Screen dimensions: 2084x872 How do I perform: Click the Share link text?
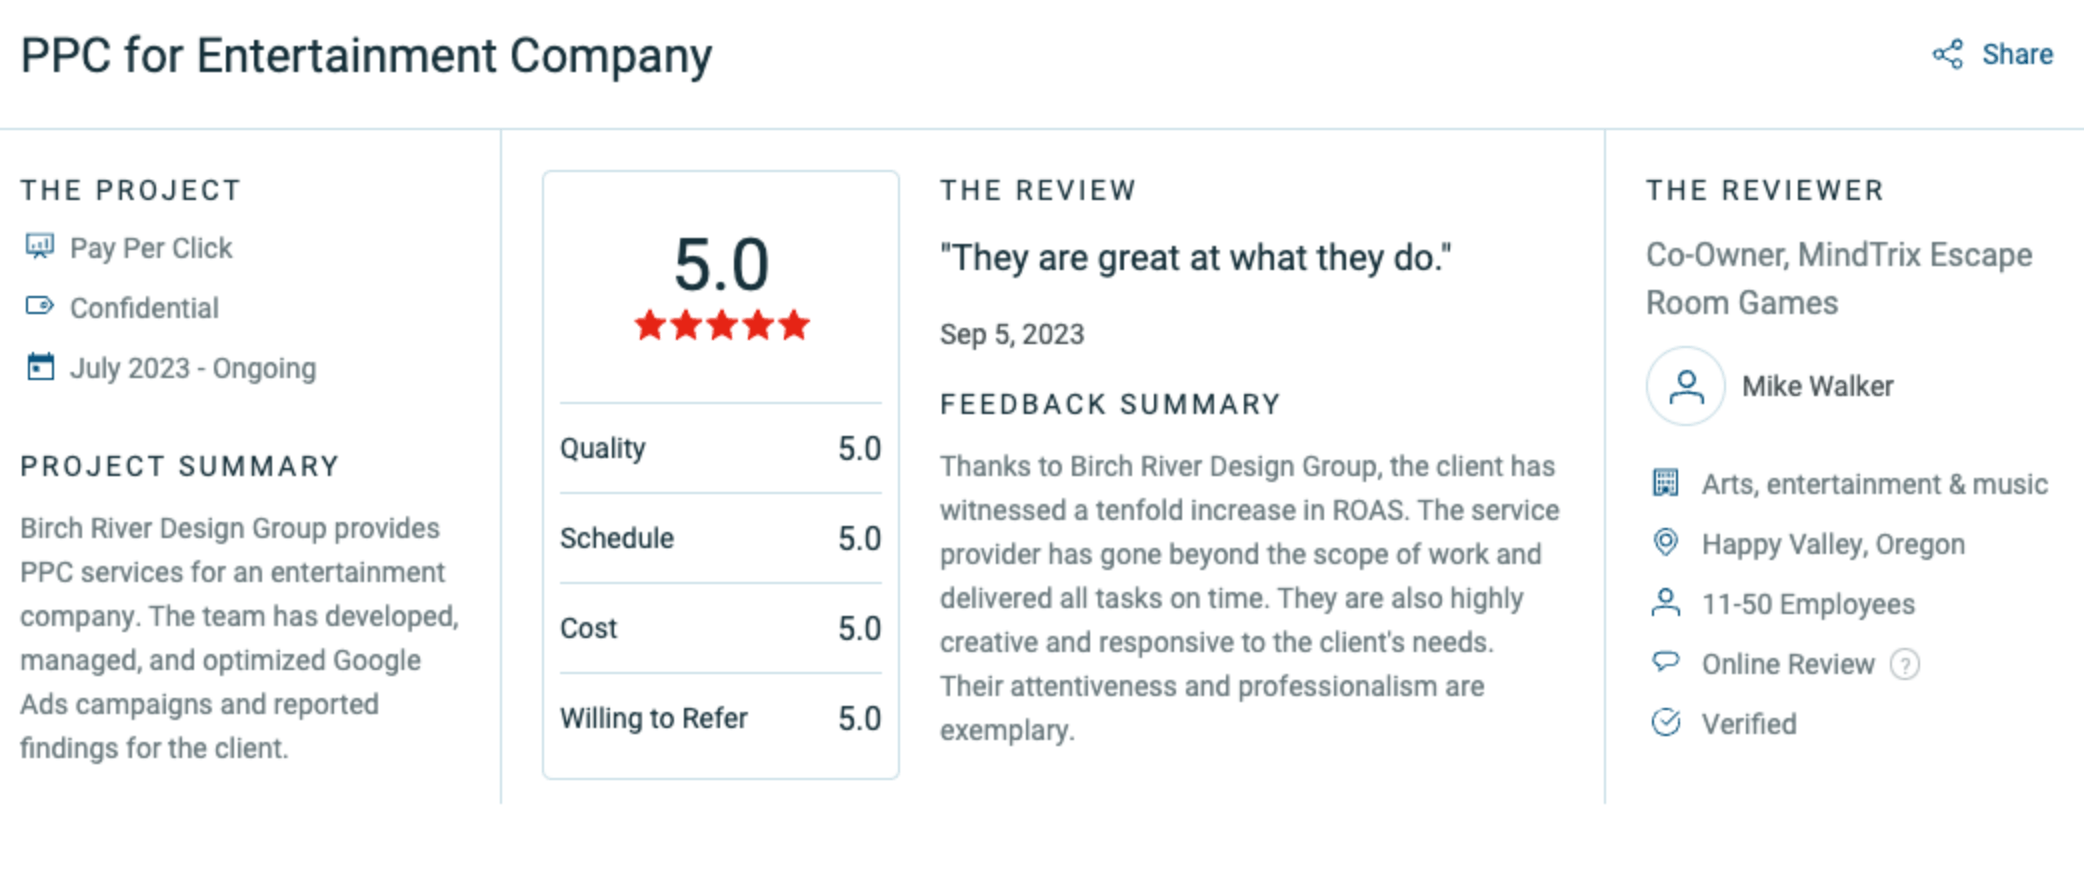tap(2017, 54)
